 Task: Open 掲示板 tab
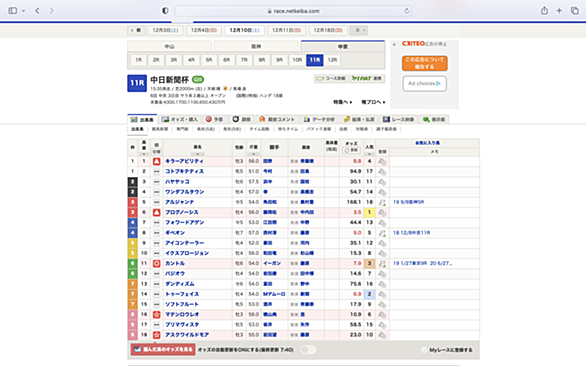coord(434,119)
